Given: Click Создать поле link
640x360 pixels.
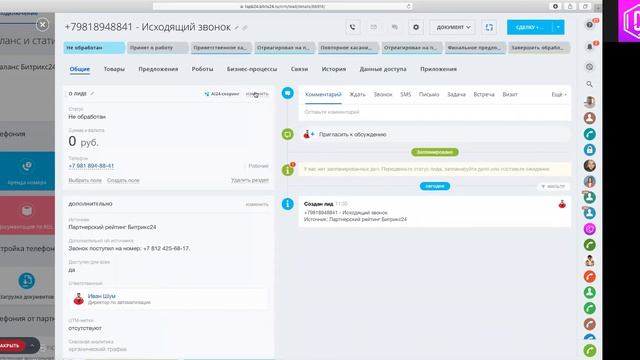Looking at the screenshot, I should [x=123, y=180].
